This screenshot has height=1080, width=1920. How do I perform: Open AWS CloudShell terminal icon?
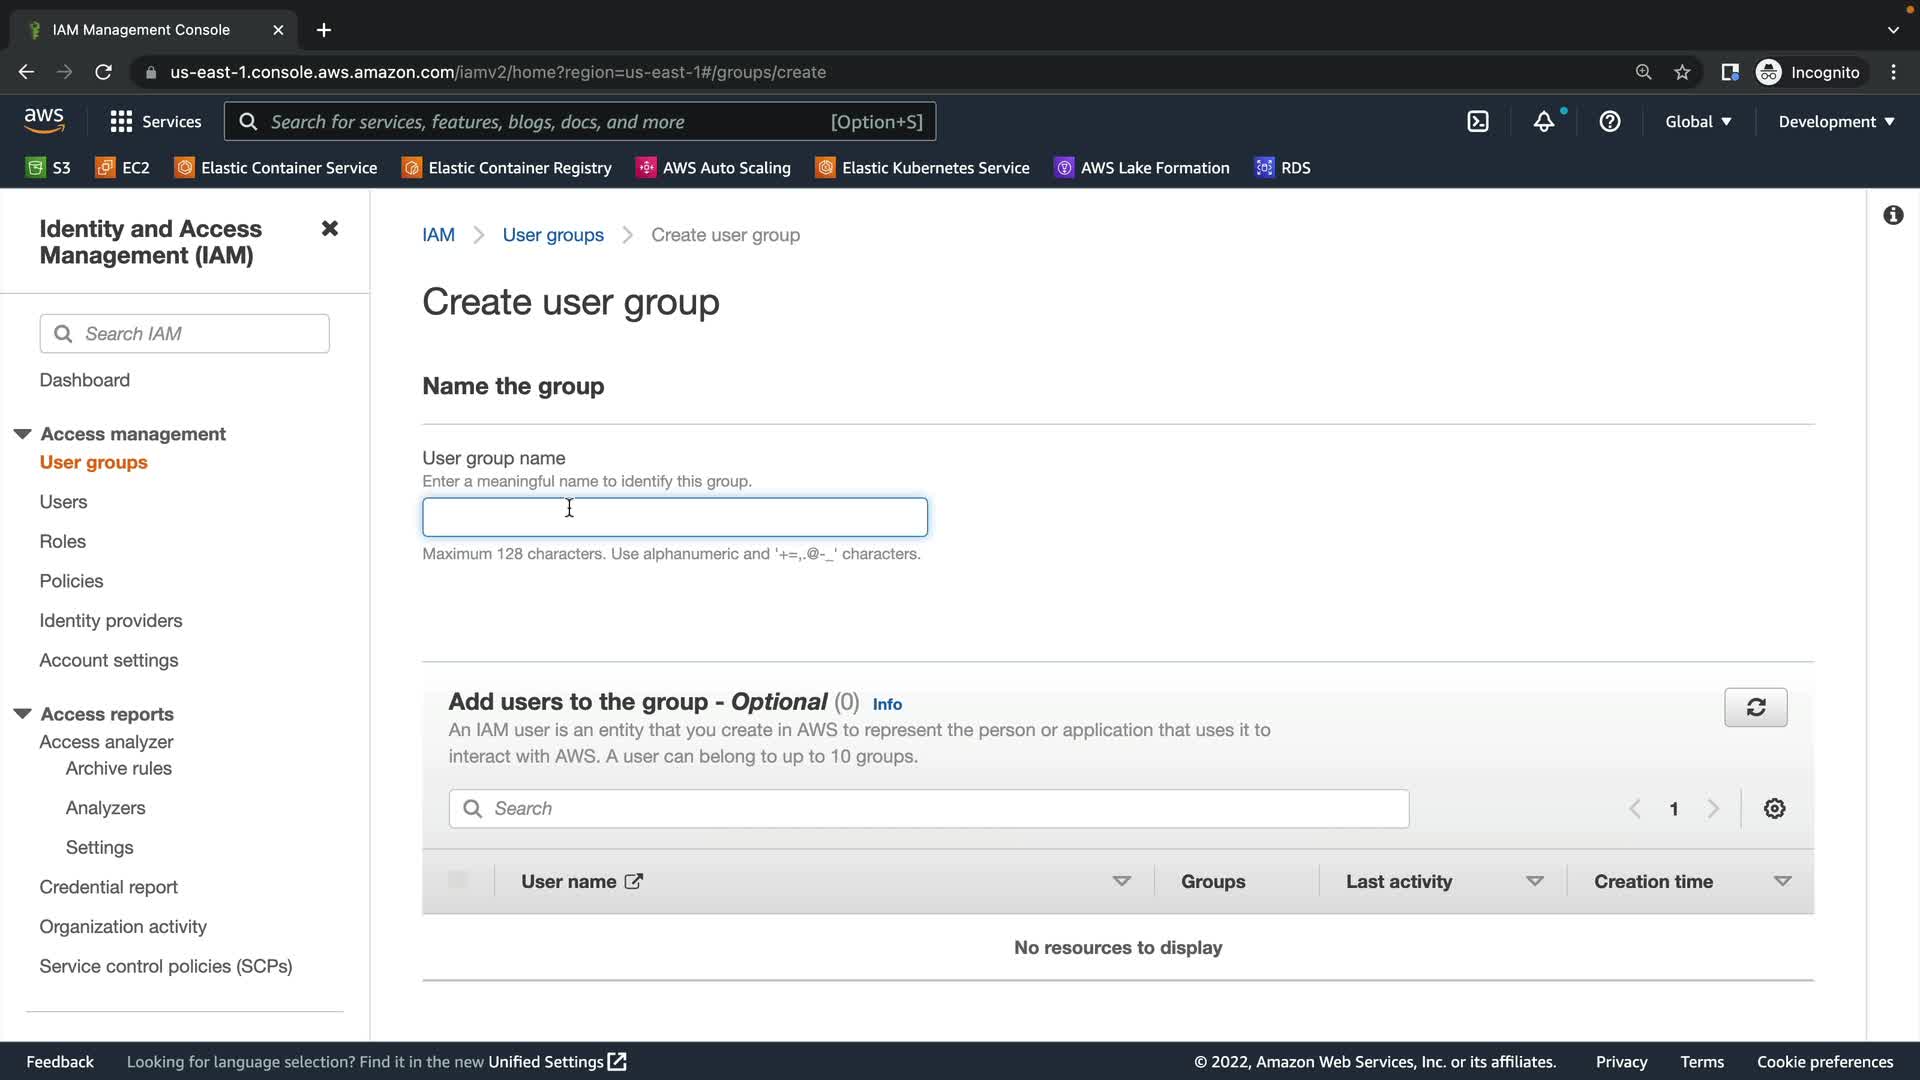pyautogui.click(x=1477, y=122)
